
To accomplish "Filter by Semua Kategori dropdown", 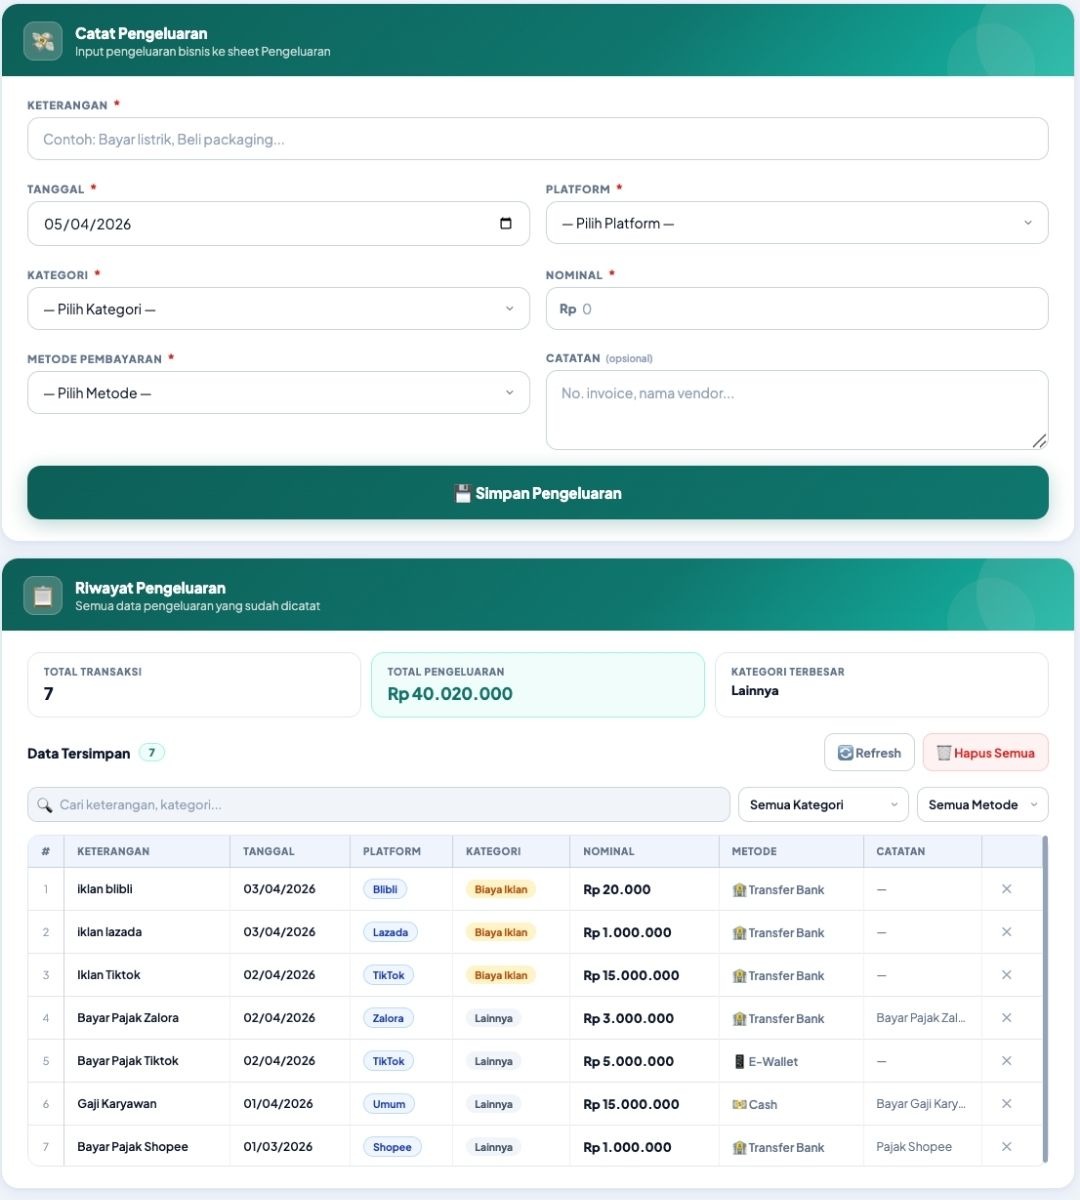I will click(822, 805).
